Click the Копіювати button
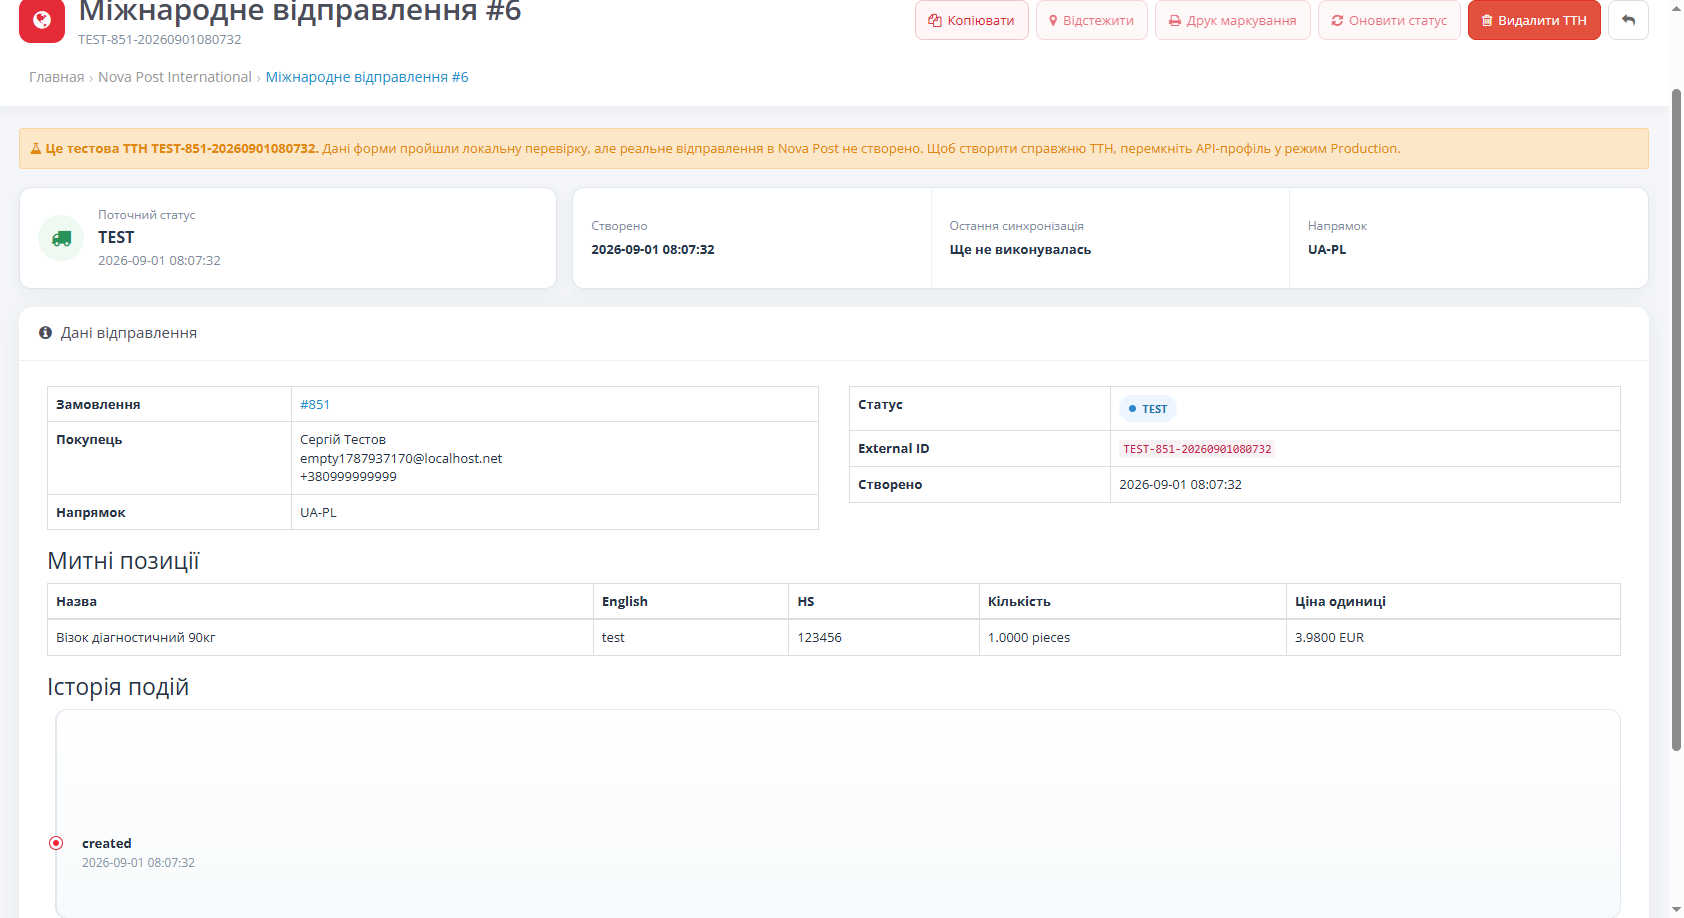 (971, 20)
